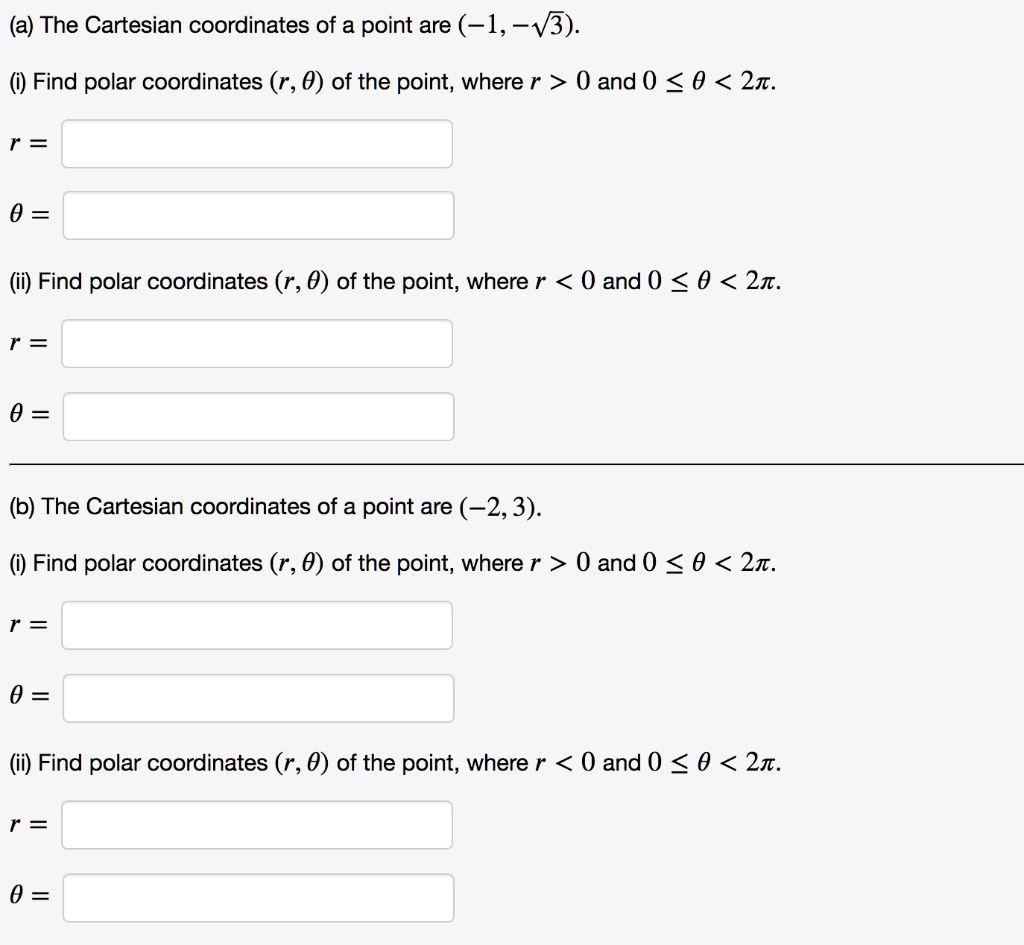This screenshot has height=945, width=1024.
Task: Click the part (b)(i) instruction with r > 0
Action: pyautogui.click(x=392, y=564)
